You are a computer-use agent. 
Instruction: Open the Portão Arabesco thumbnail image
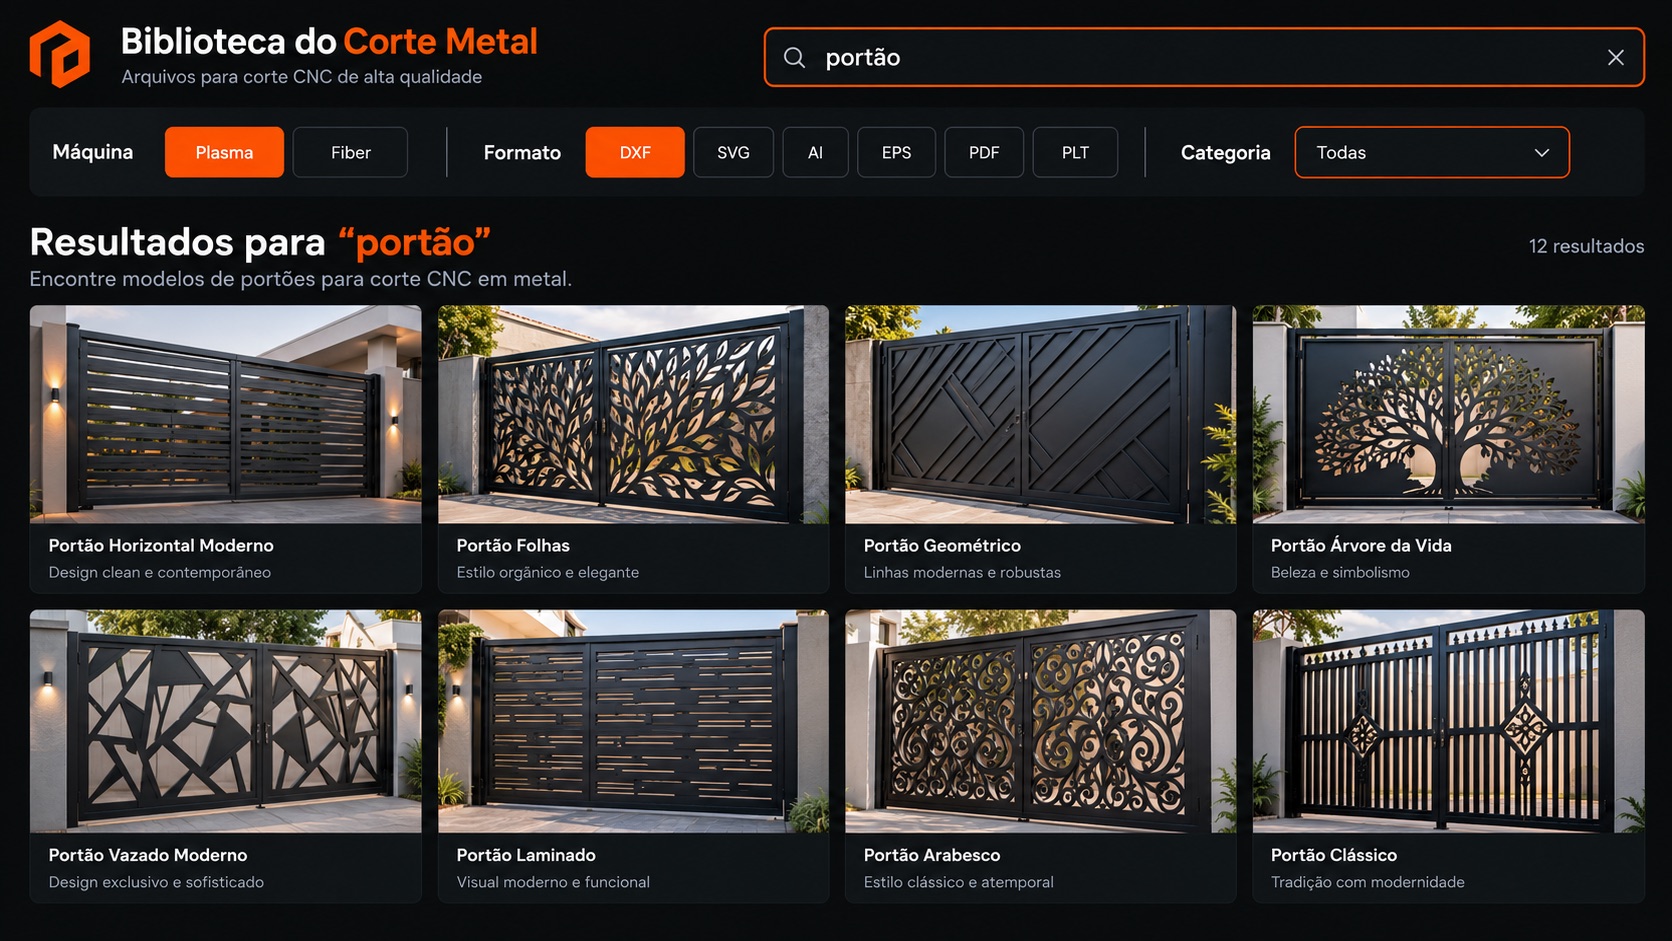point(1040,721)
